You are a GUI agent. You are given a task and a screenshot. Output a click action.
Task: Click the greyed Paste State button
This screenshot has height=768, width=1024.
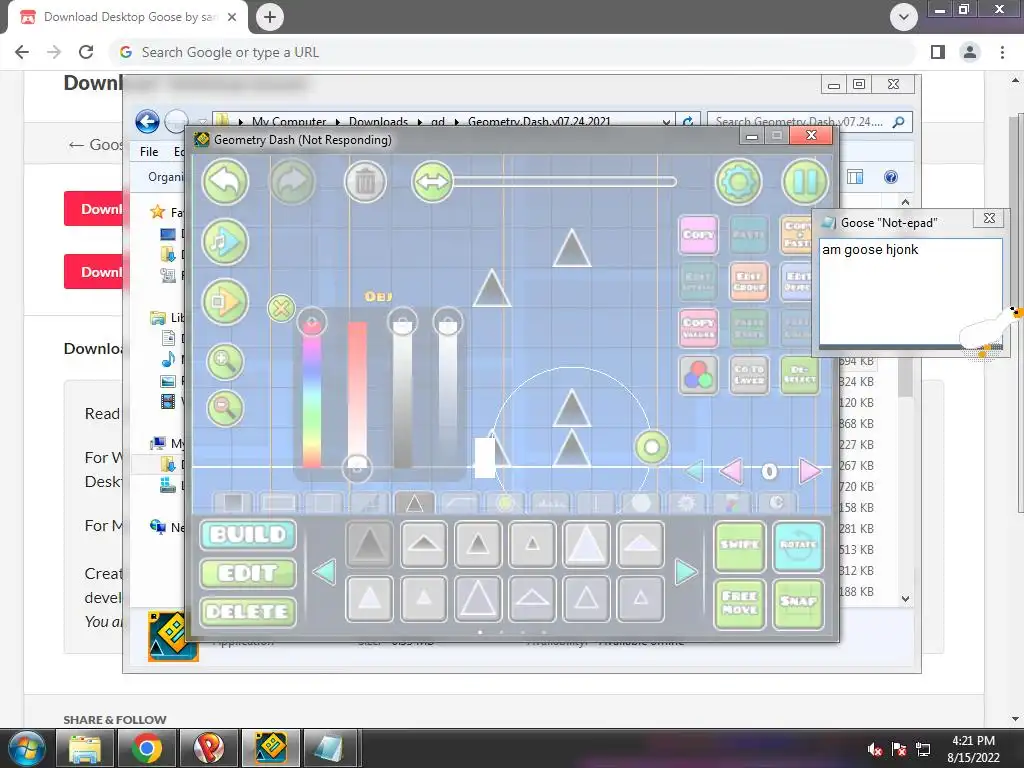[749, 328]
